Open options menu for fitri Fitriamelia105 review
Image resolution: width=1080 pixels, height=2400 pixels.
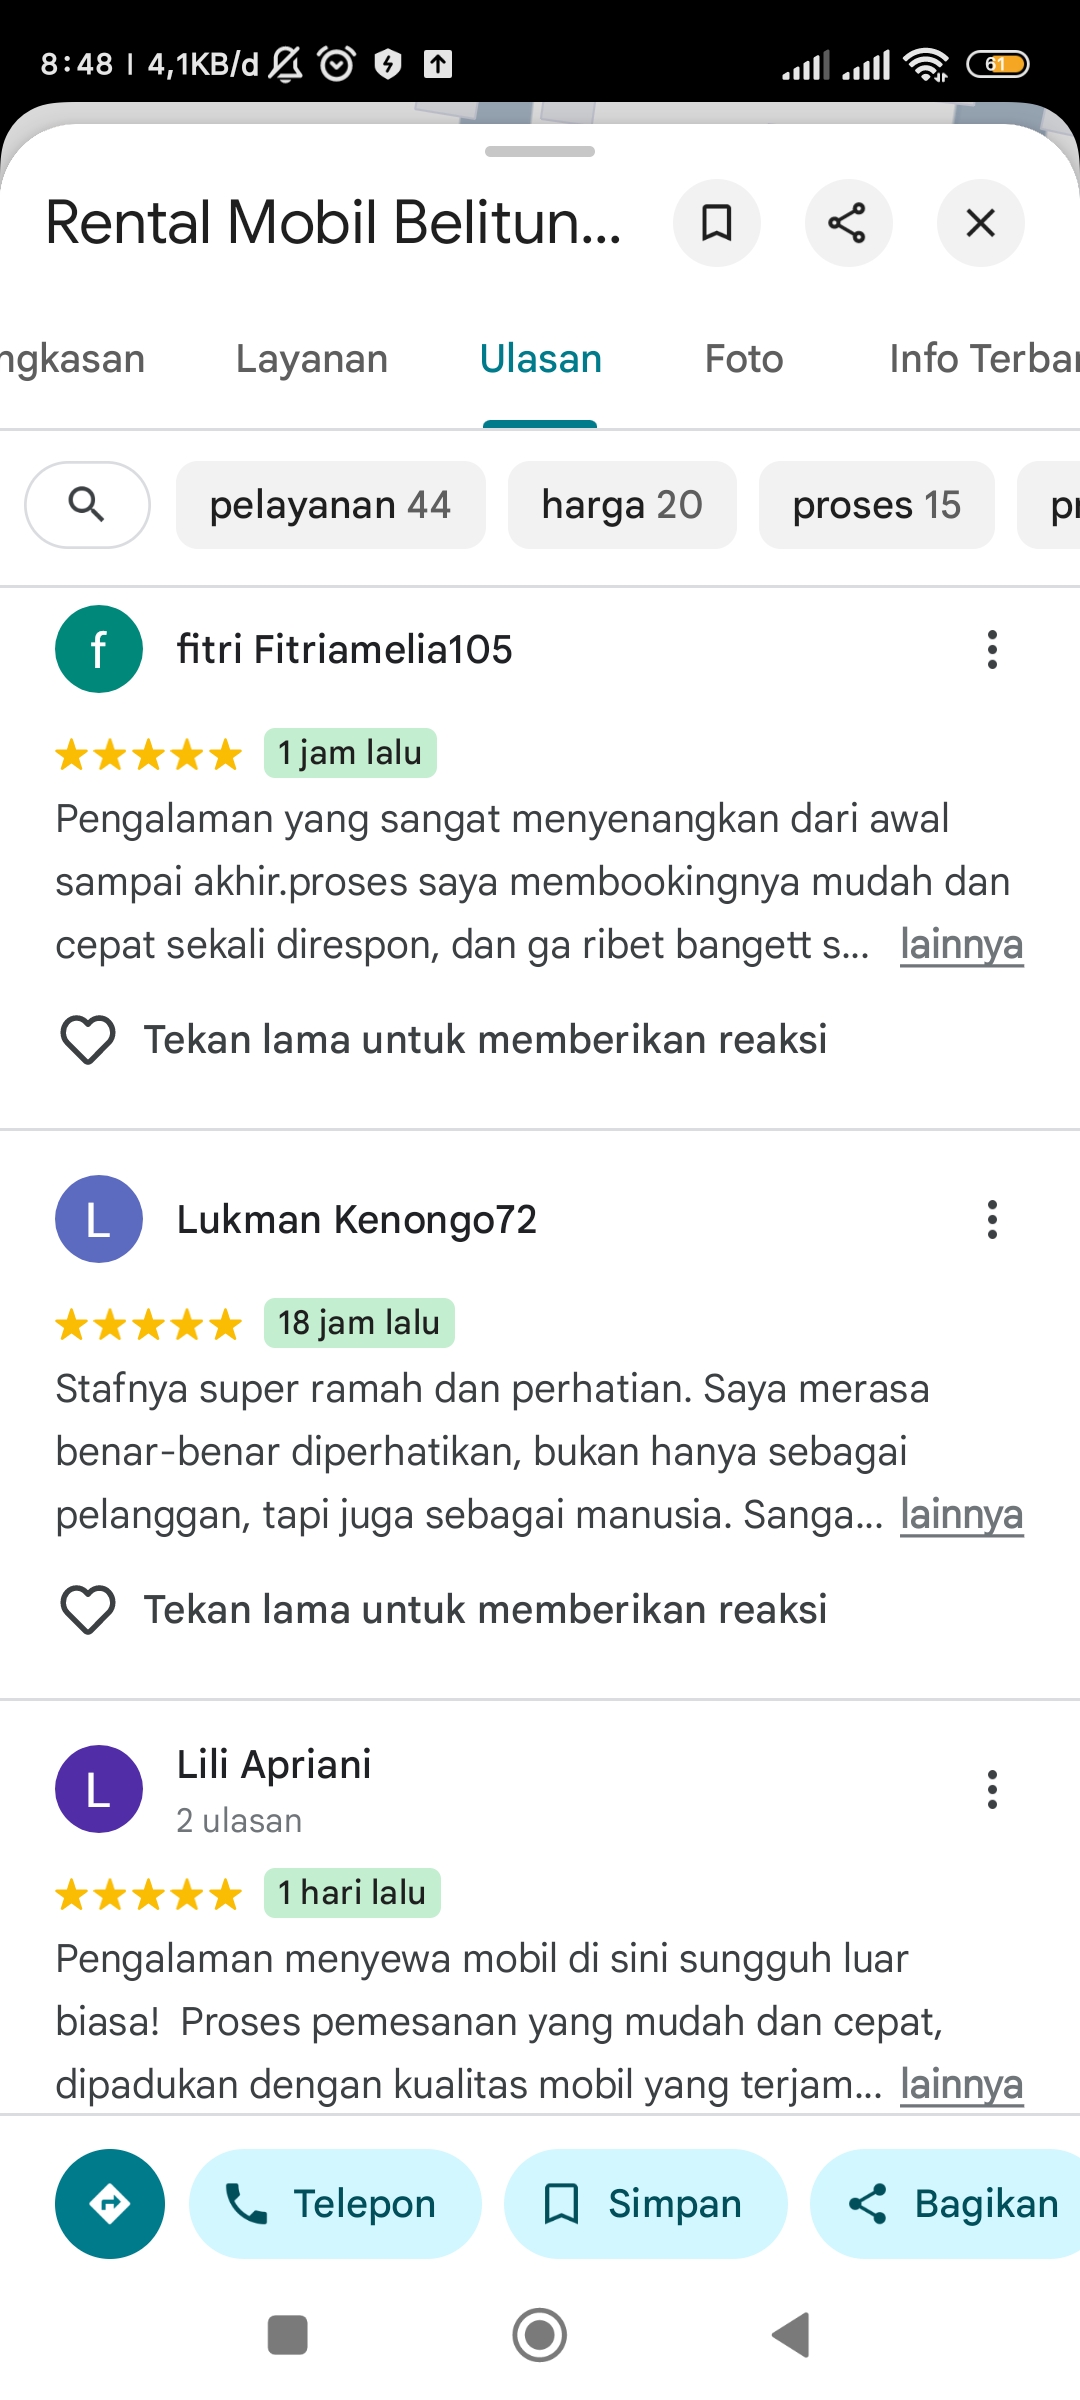992,650
